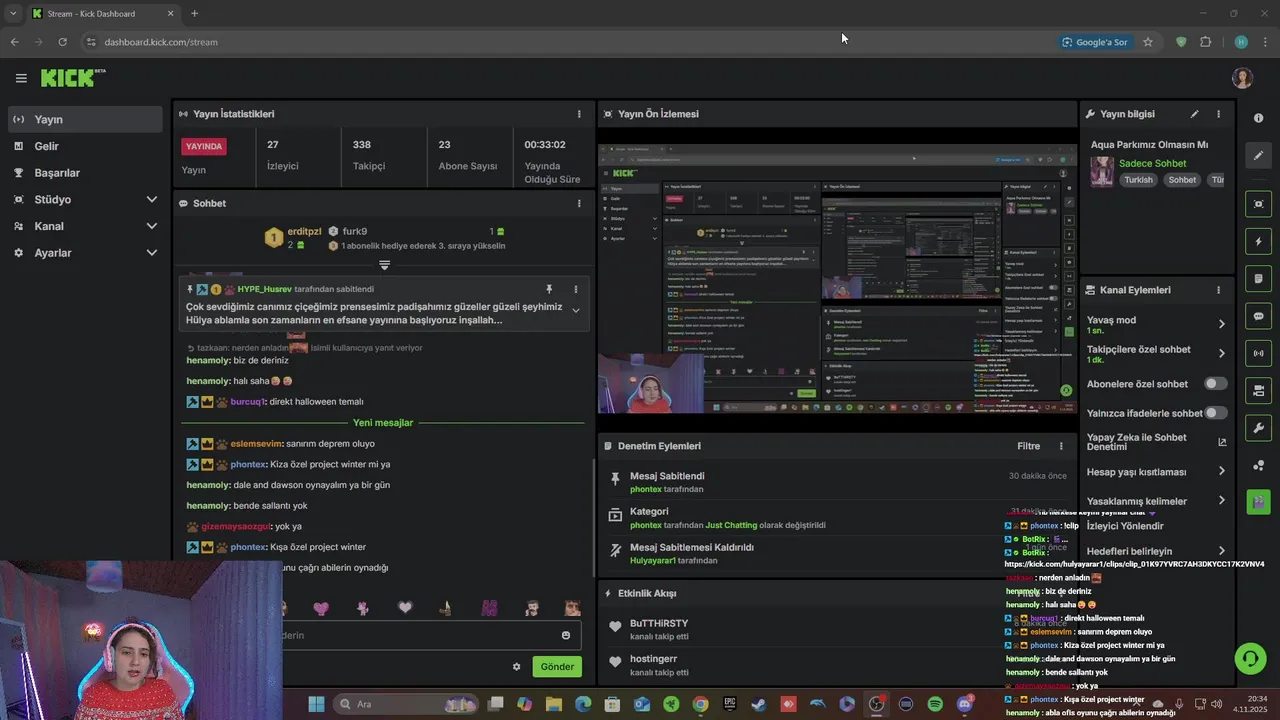Viewport: 1280px width, 720px height.
Task: Click the green clapperboard icon in right sidebar
Action: [1258, 502]
